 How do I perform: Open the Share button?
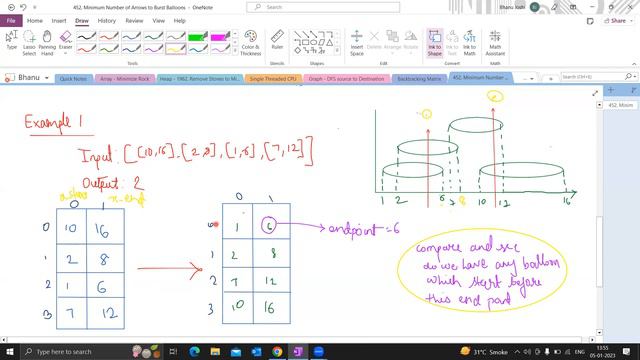(x=615, y=21)
